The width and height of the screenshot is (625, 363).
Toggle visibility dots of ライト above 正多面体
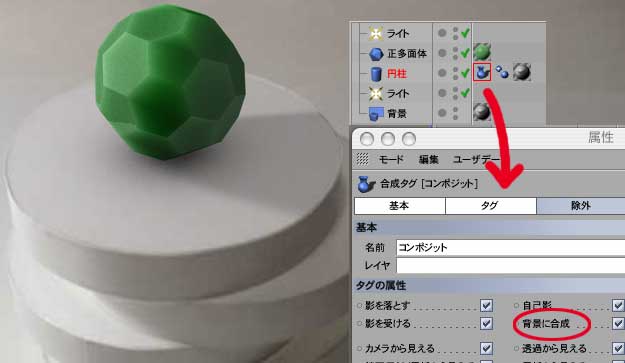[x=455, y=33]
